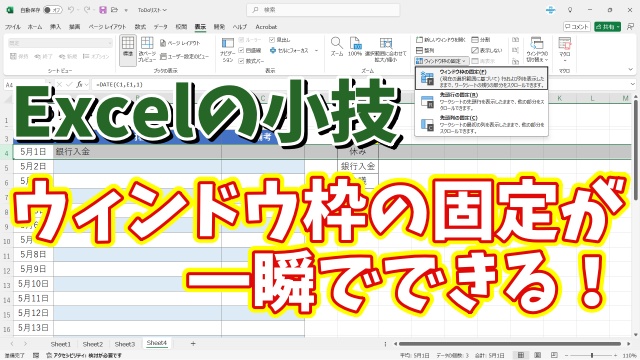The image size is (640, 360).
Task: Click the Open folder icon in quick access
Action: [115, 10]
